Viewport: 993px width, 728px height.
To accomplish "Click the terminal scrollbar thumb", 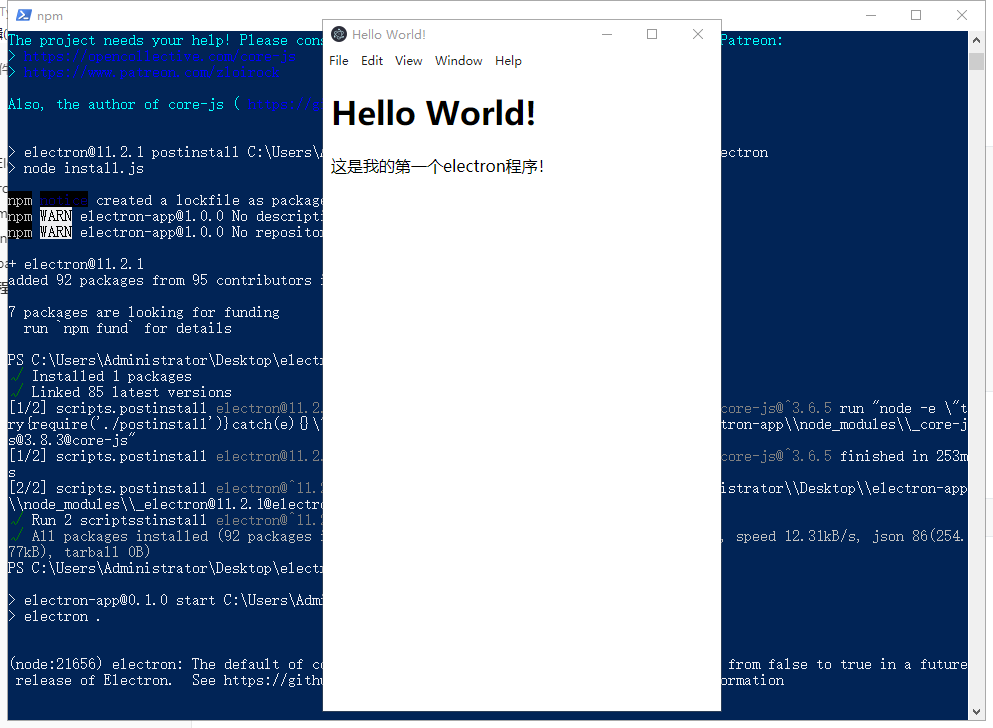I will 976,62.
